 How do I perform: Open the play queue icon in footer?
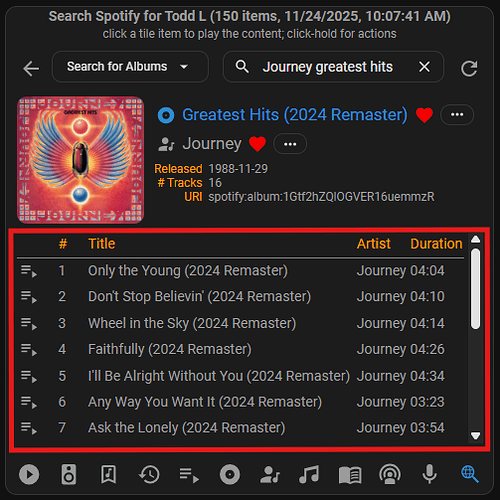pos(189,475)
